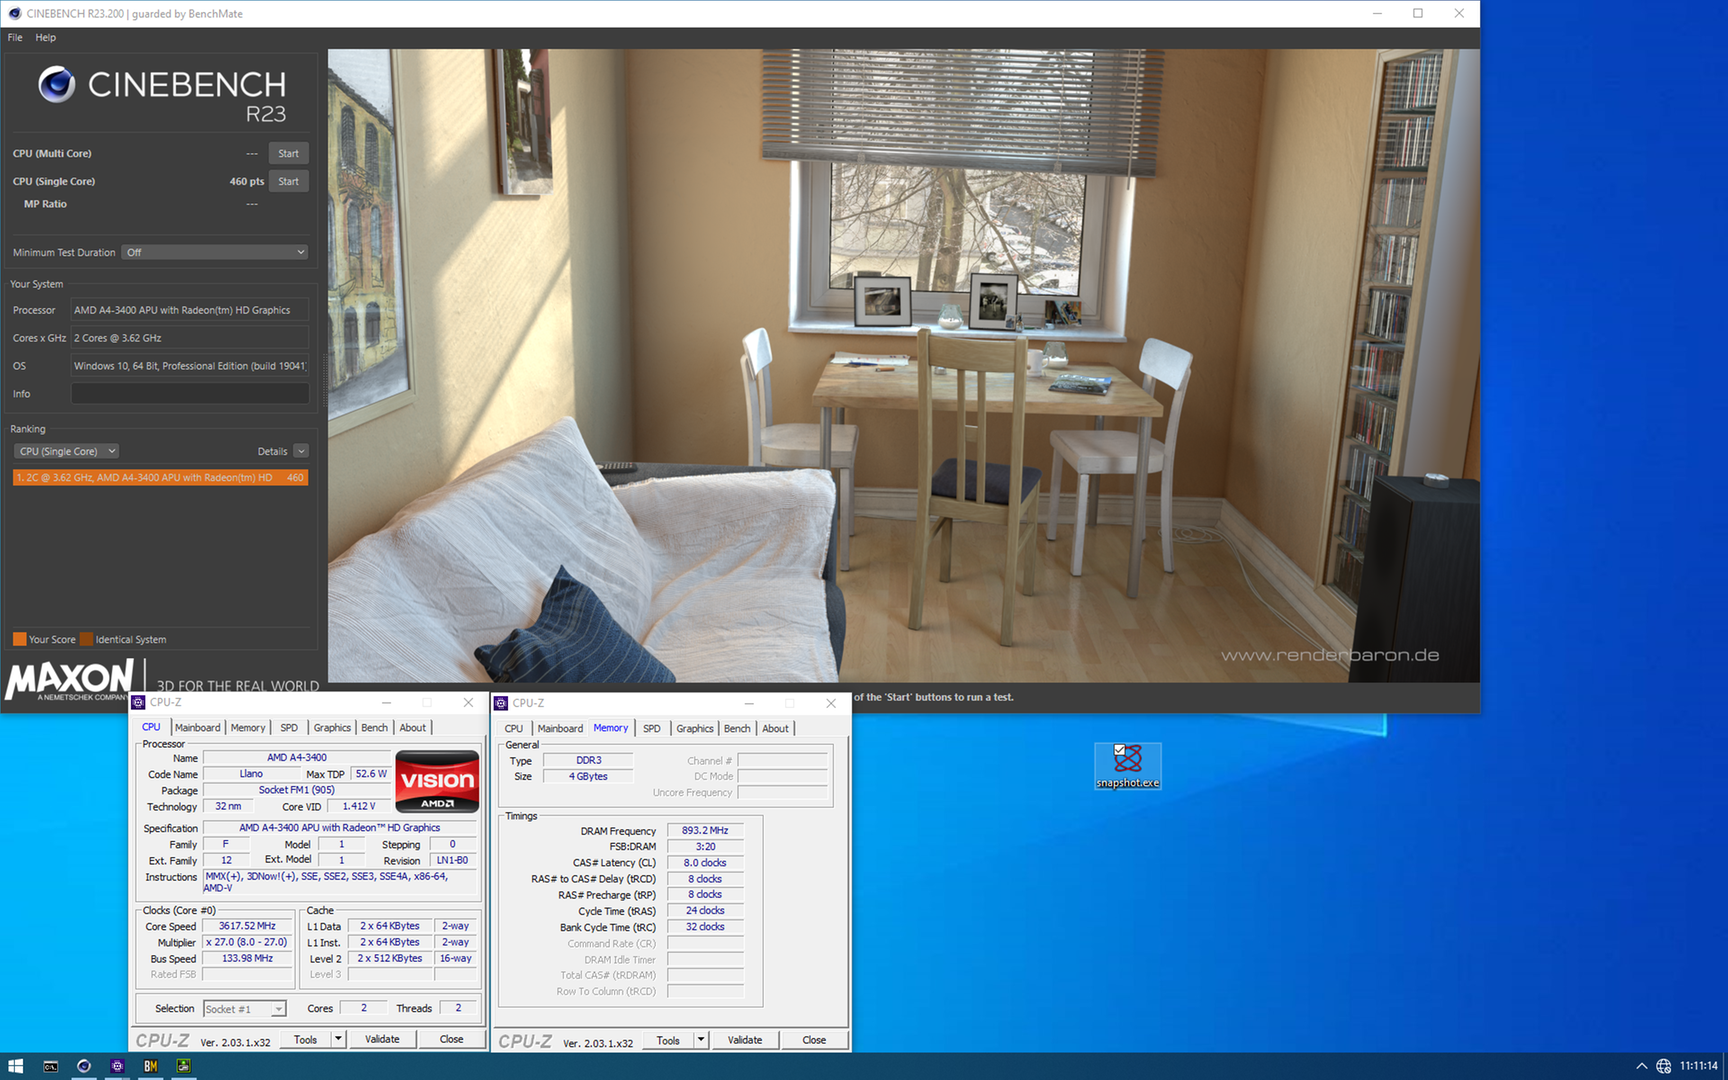Image resolution: width=1728 pixels, height=1080 pixels.
Task: Click the DRAM Frequency value 893.2 MHz
Action: (705, 831)
